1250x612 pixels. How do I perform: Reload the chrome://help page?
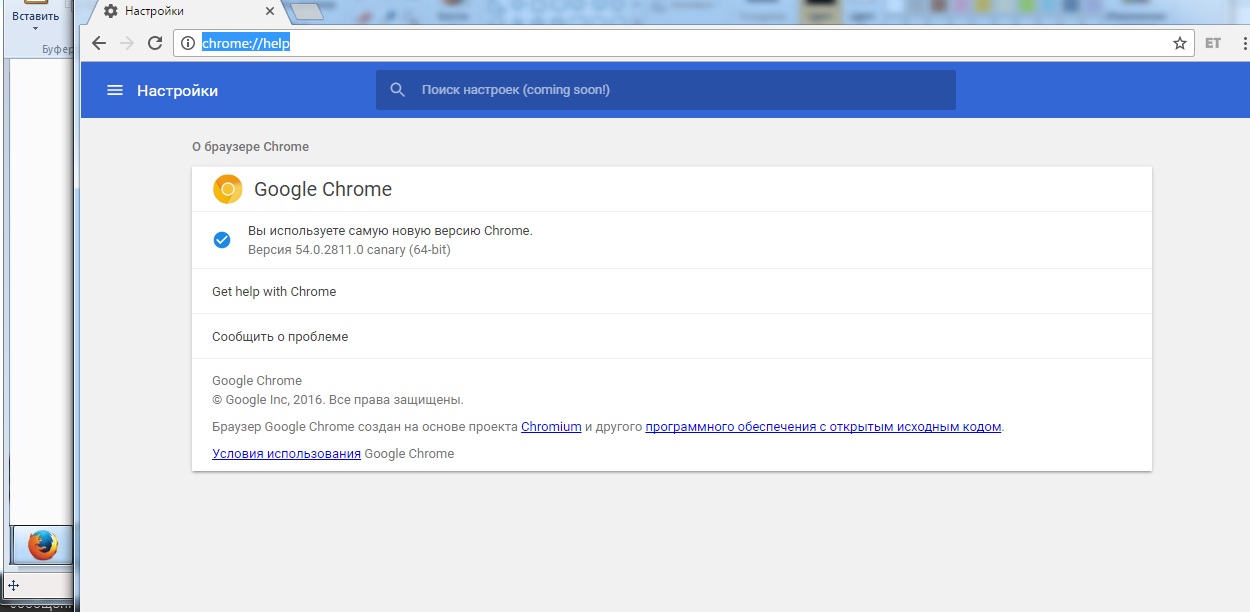click(155, 43)
